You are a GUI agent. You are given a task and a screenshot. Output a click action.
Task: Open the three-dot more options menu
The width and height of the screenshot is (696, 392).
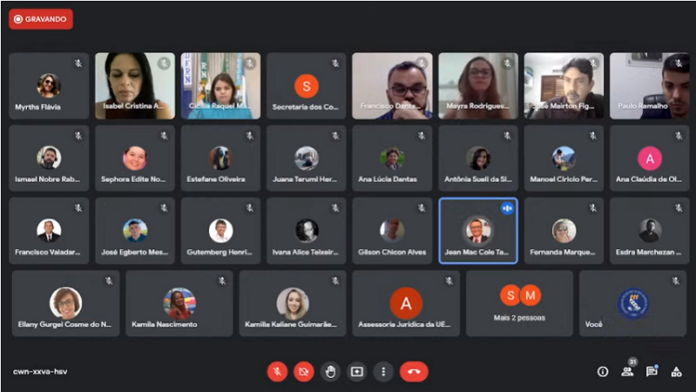[x=384, y=372]
